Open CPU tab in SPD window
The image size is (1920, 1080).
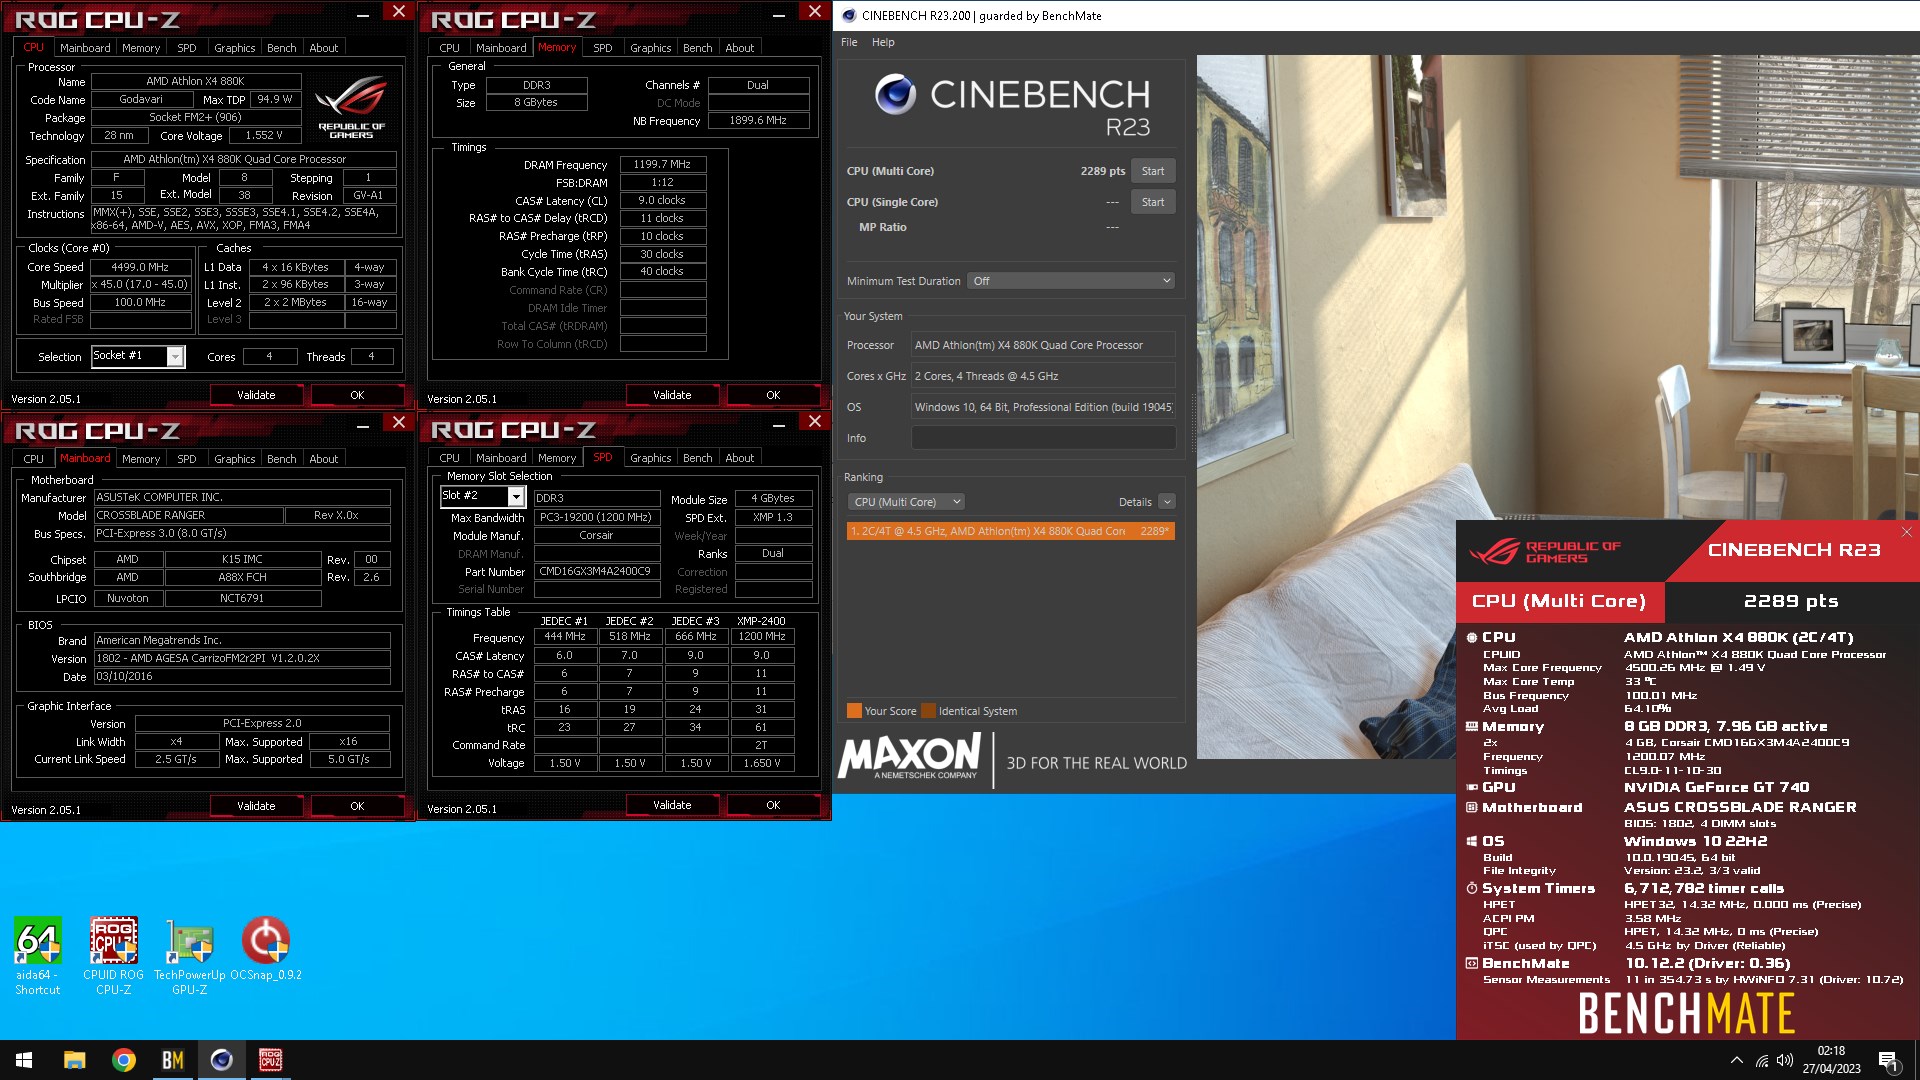(449, 458)
